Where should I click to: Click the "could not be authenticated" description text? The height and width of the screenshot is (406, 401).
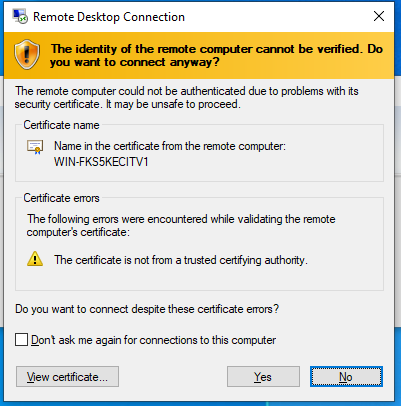click(187, 98)
